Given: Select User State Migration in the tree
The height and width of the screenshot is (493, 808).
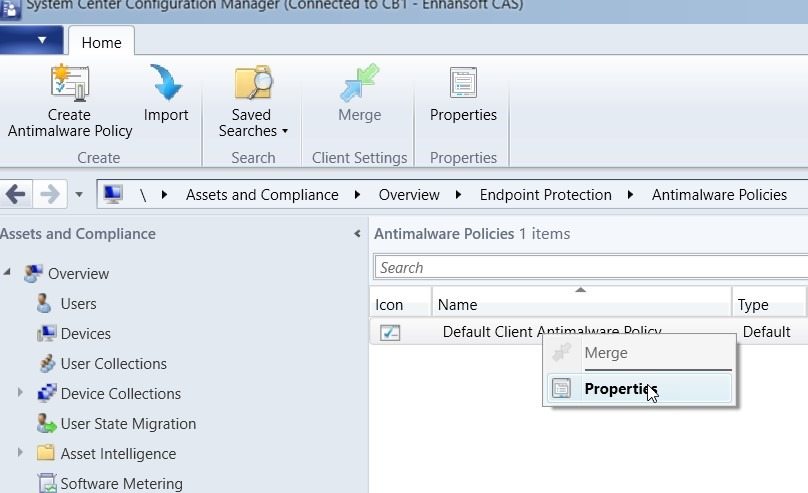Looking at the screenshot, I should click(128, 423).
